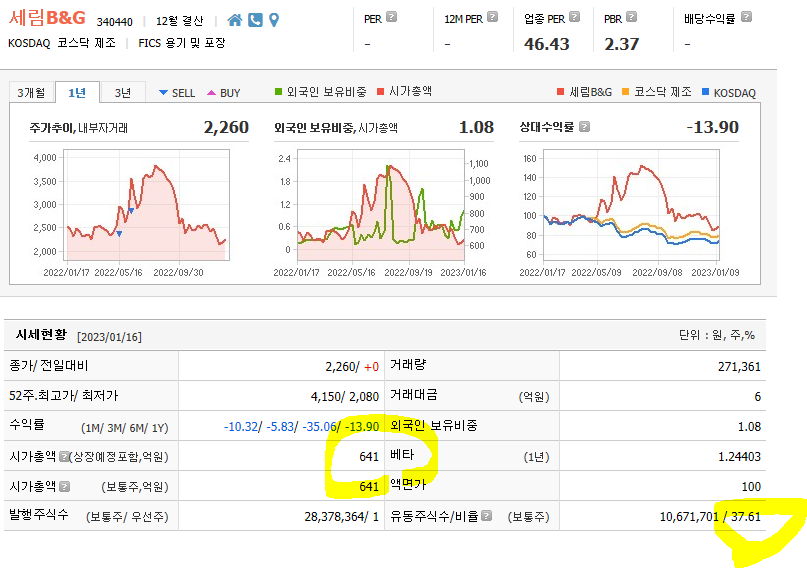The height and width of the screenshot is (568, 807).
Task: Click 발행주식수 value 28,378,364/ 1
Action: [342, 517]
